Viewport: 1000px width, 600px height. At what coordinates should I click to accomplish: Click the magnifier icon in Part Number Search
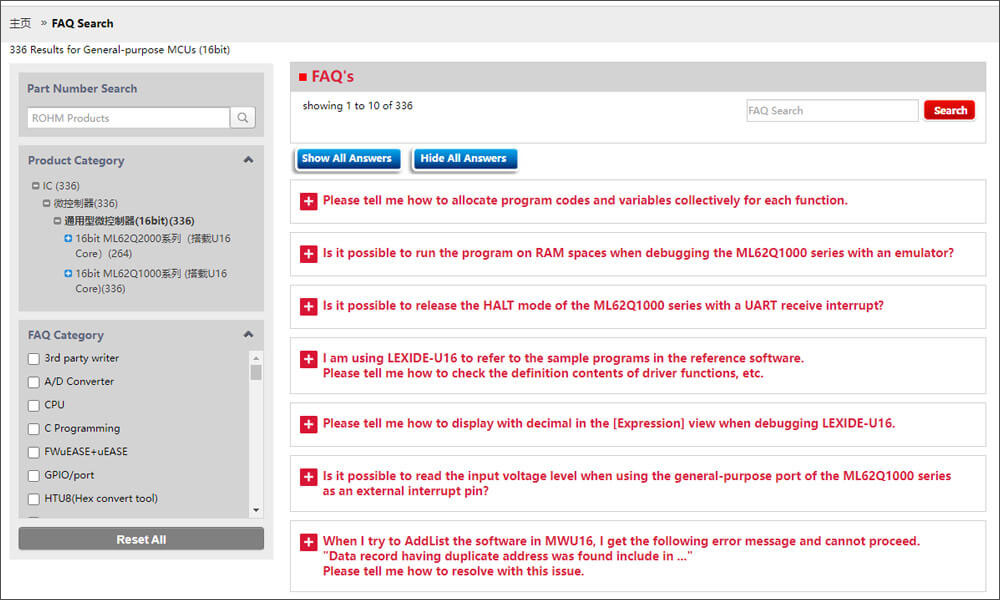point(243,118)
